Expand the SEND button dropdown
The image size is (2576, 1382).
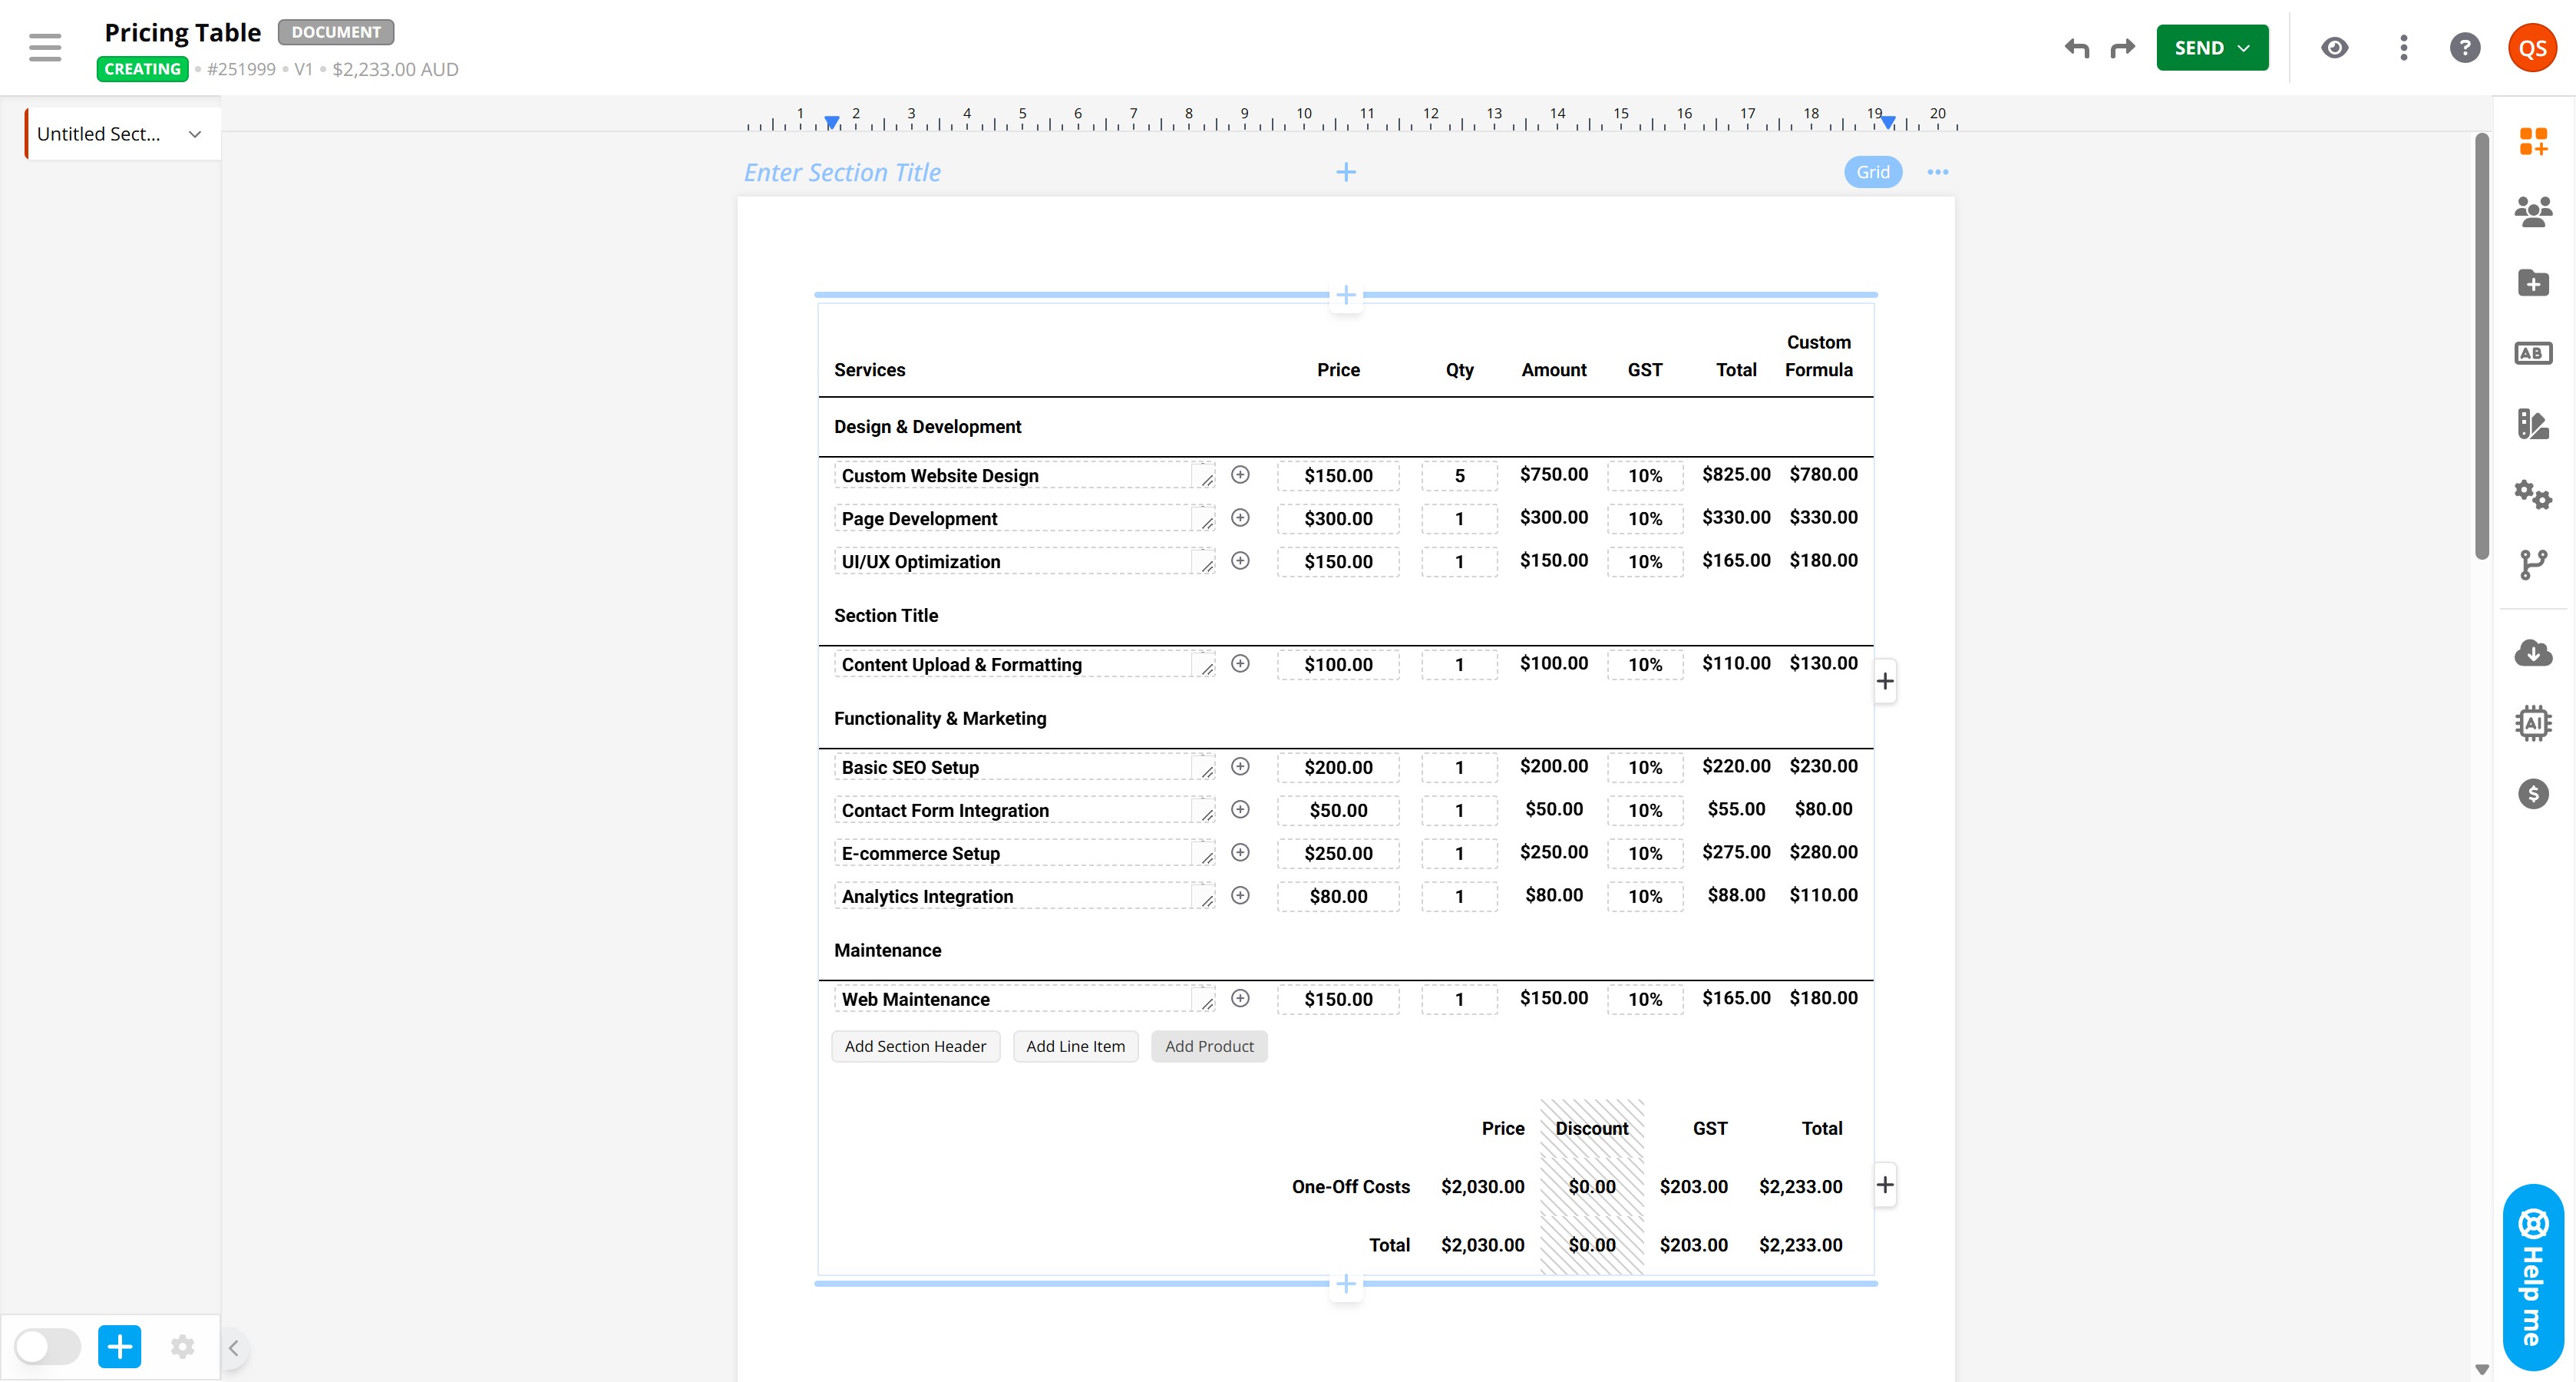(x=2243, y=48)
